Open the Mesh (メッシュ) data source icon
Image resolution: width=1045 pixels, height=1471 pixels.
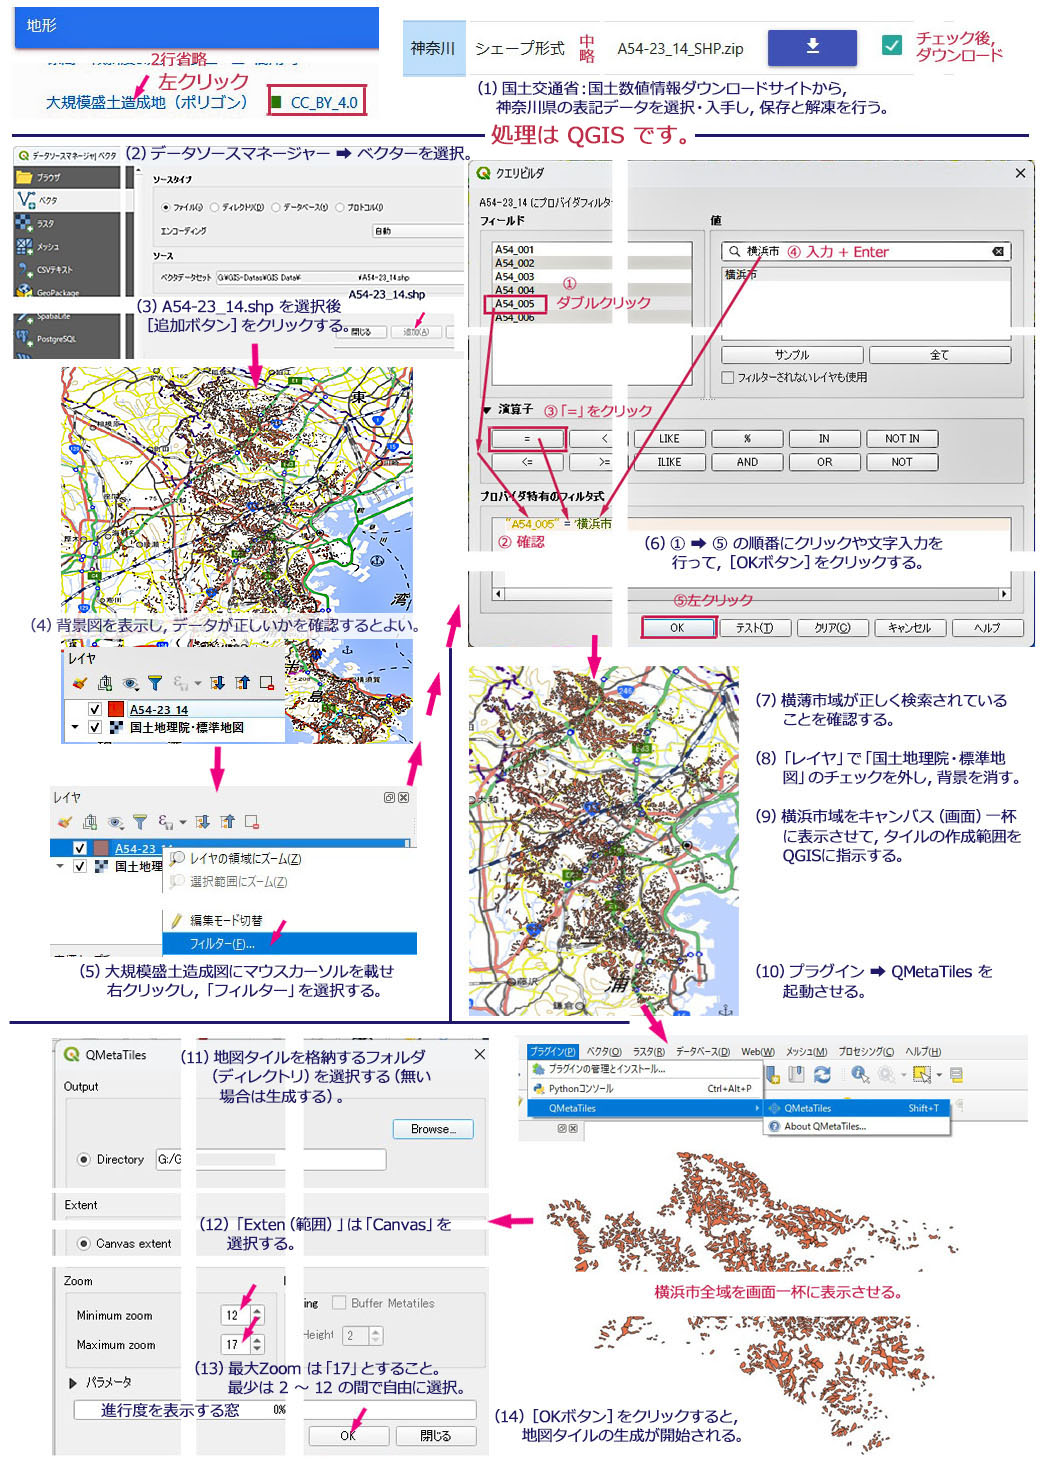[x=25, y=246]
